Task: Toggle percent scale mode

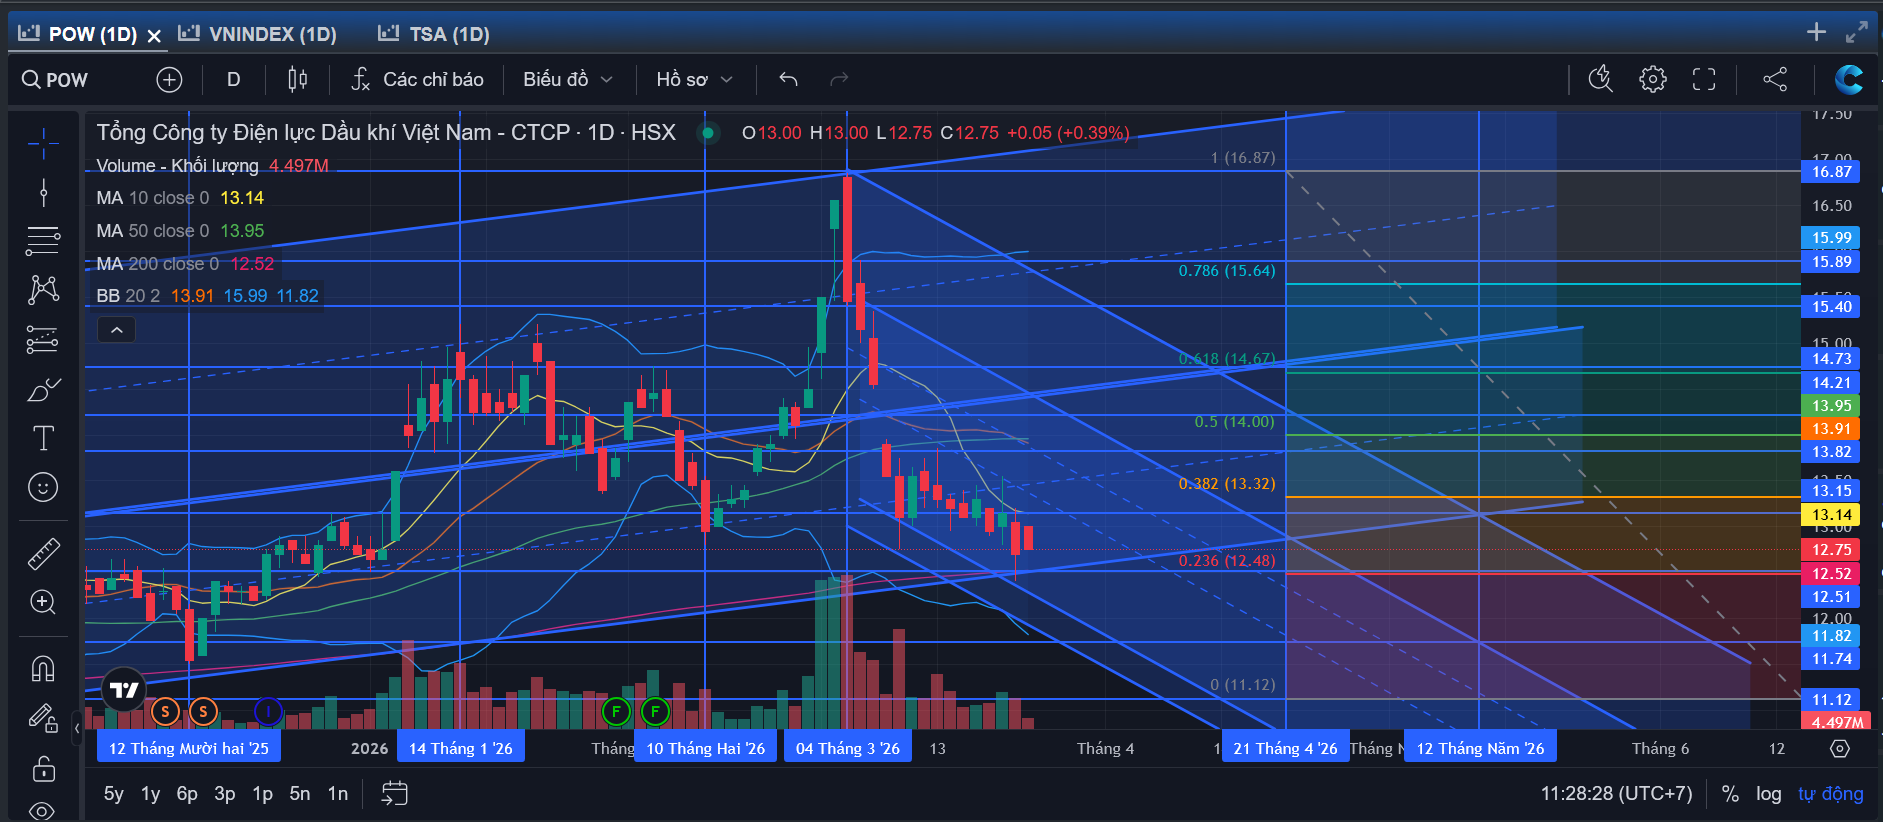Action: click(1730, 794)
